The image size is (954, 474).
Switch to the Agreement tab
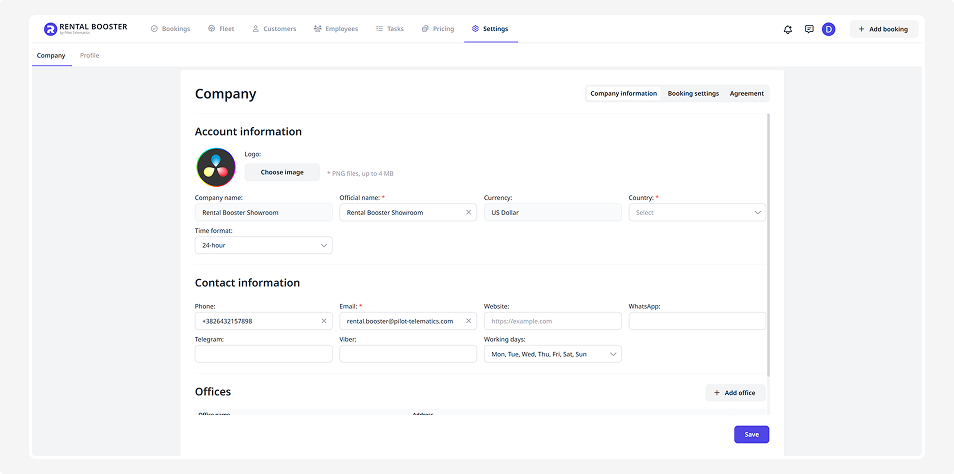click(x=746, y=93)
